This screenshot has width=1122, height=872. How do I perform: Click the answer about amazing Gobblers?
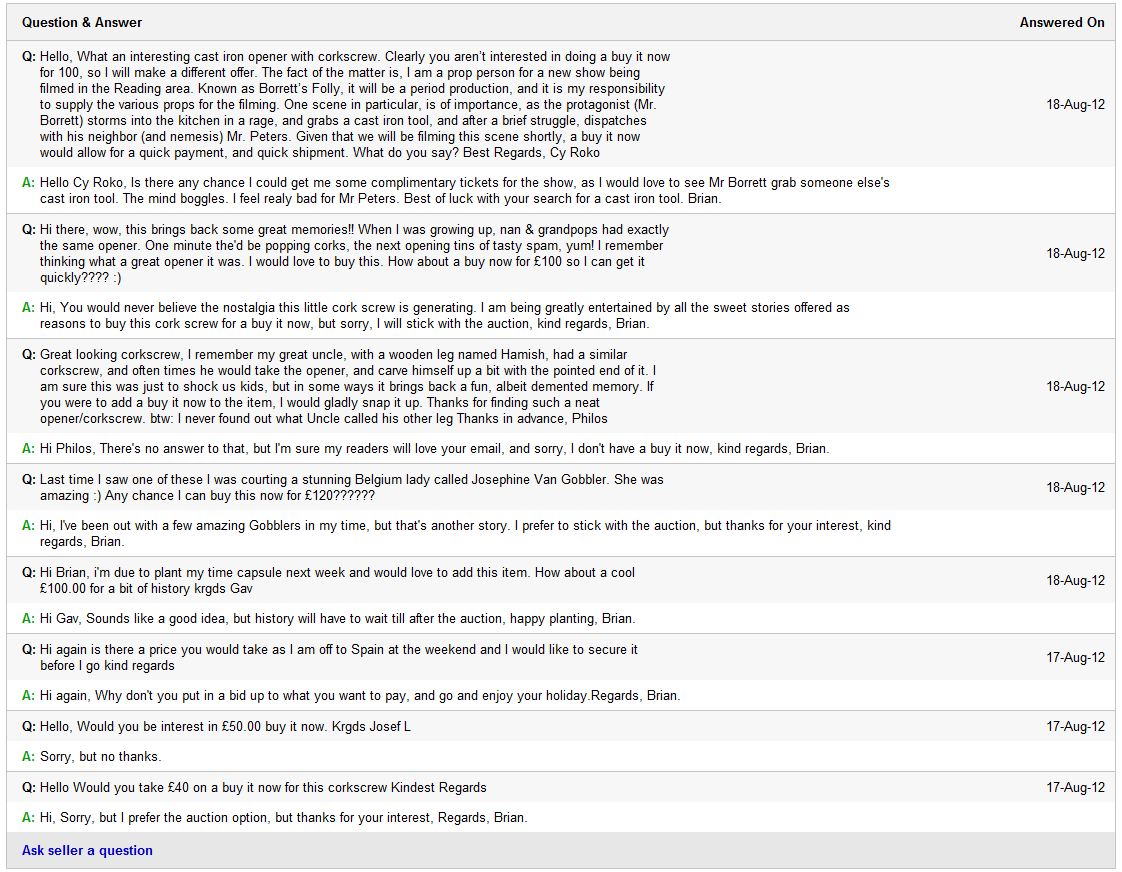[x=465, y=533]
